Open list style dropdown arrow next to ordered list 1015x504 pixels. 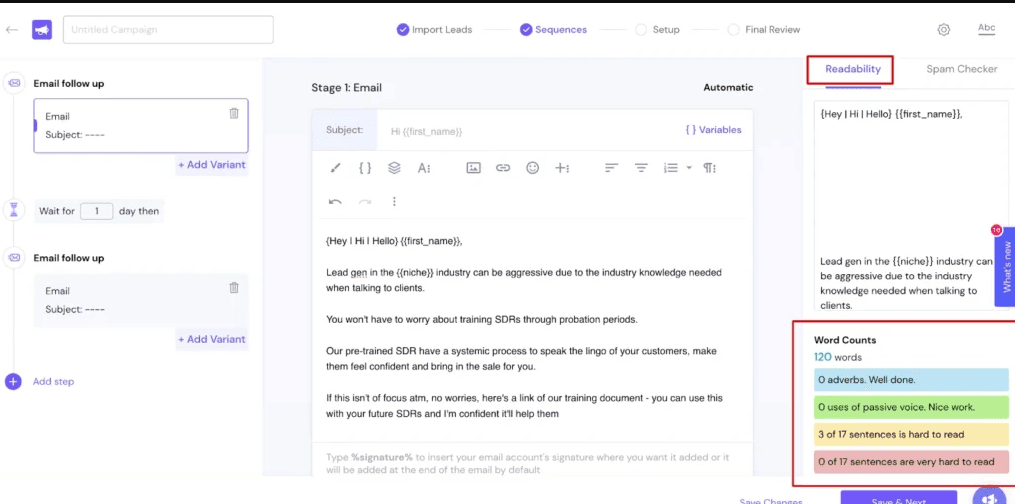pos(689,168)
